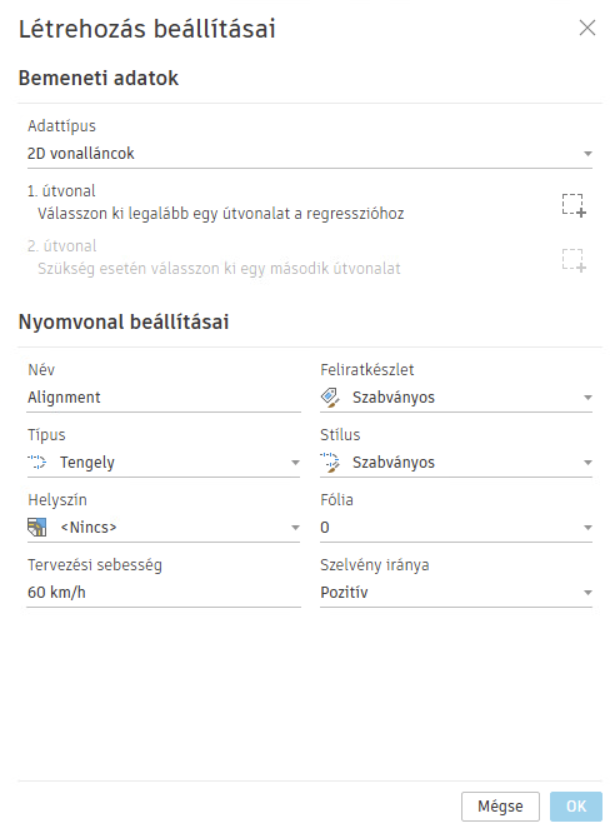Click the 1. útvonal regression path text
Screen dimensions: 615x838
[x=215, y=213]
